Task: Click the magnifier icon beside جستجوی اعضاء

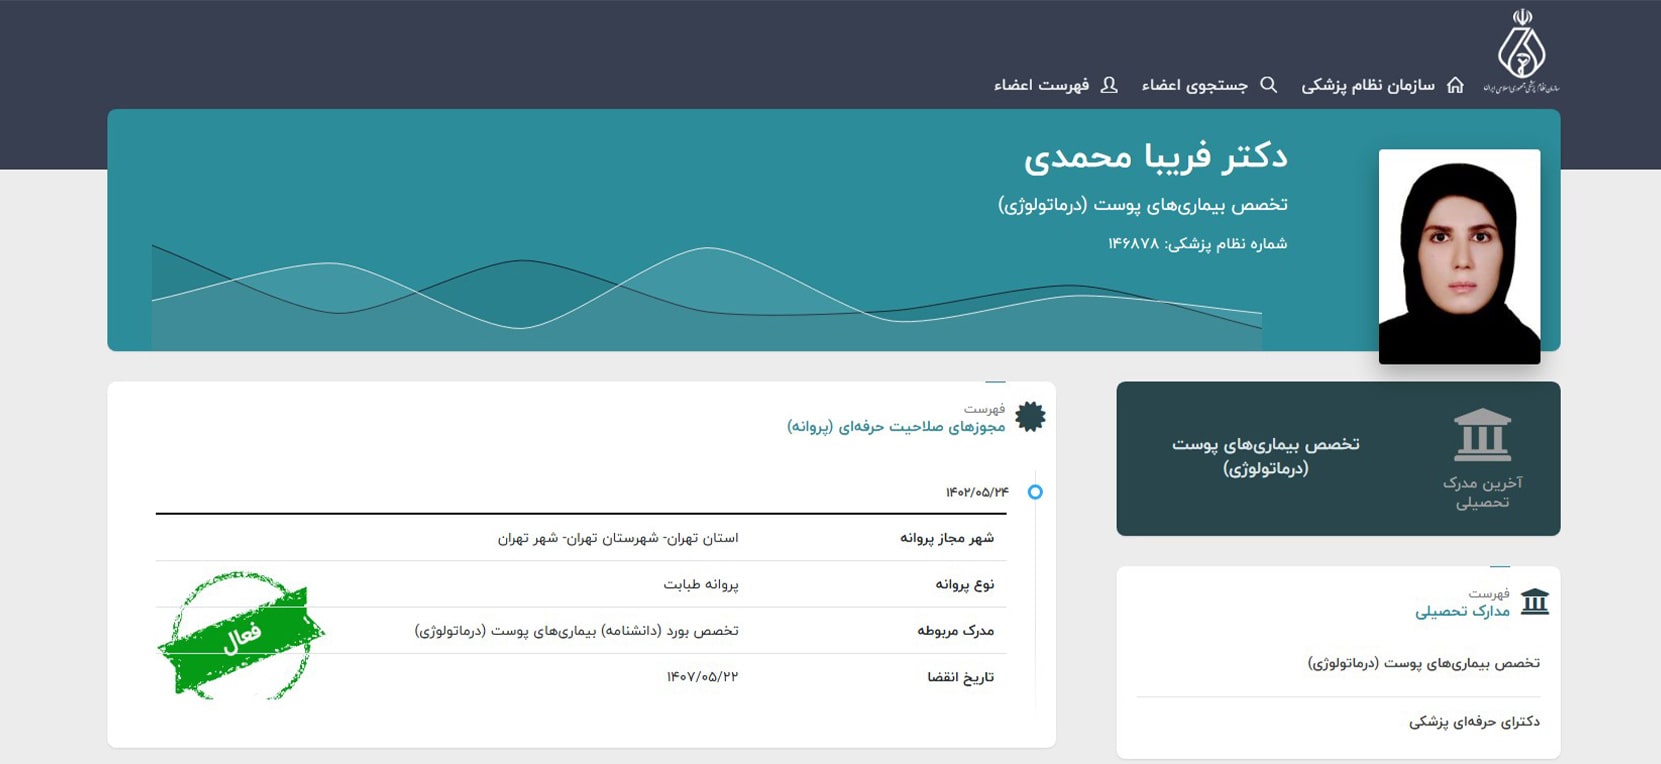Action: coord(1268,85)
